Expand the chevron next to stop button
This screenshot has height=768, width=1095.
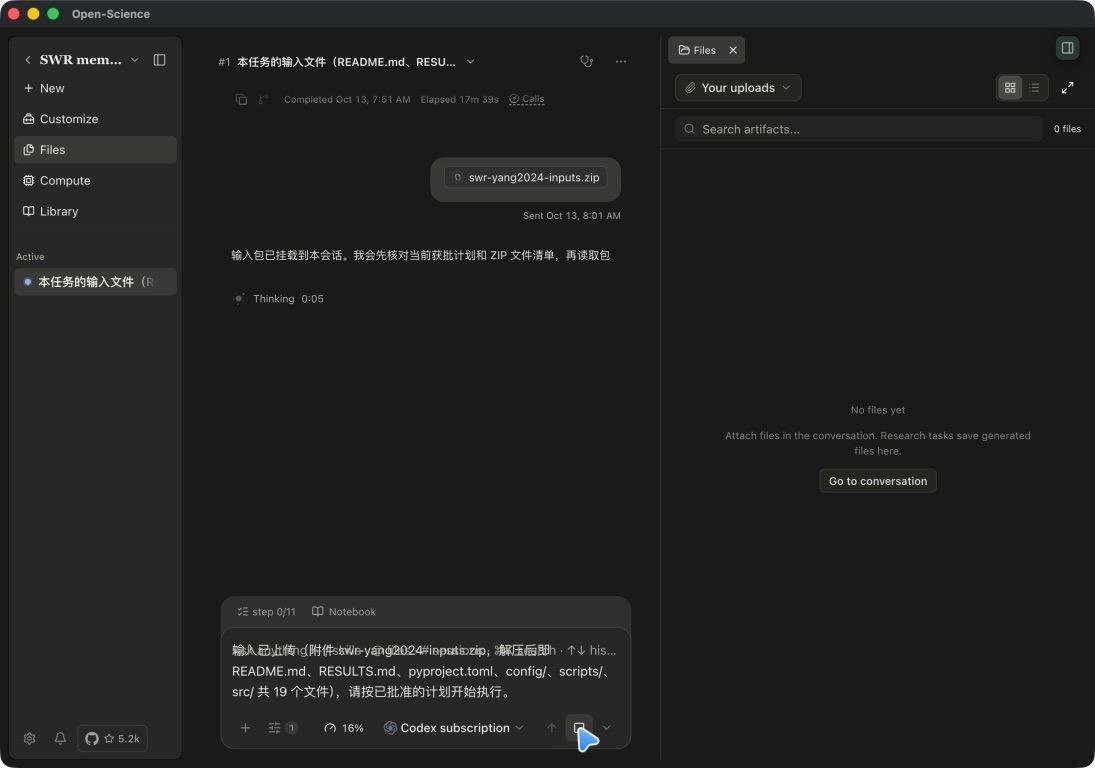606,728
